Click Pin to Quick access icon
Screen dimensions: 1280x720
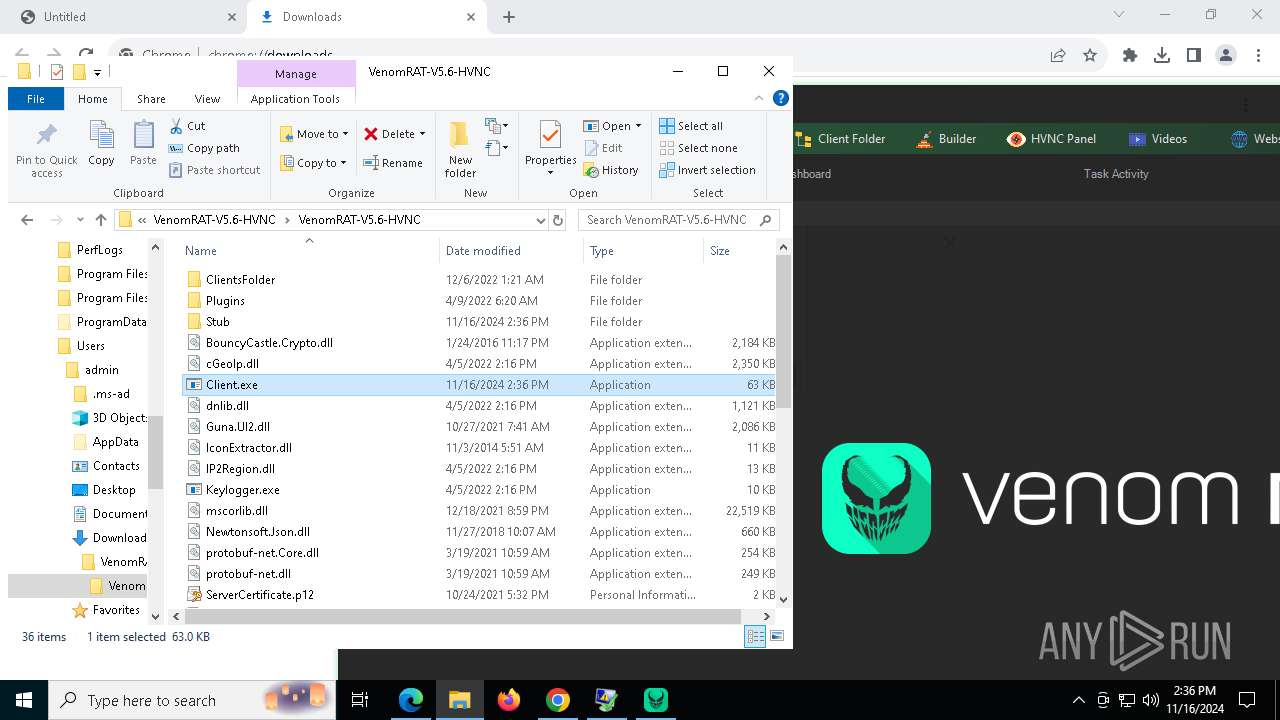pyautogui.click(x=46, y=150)
